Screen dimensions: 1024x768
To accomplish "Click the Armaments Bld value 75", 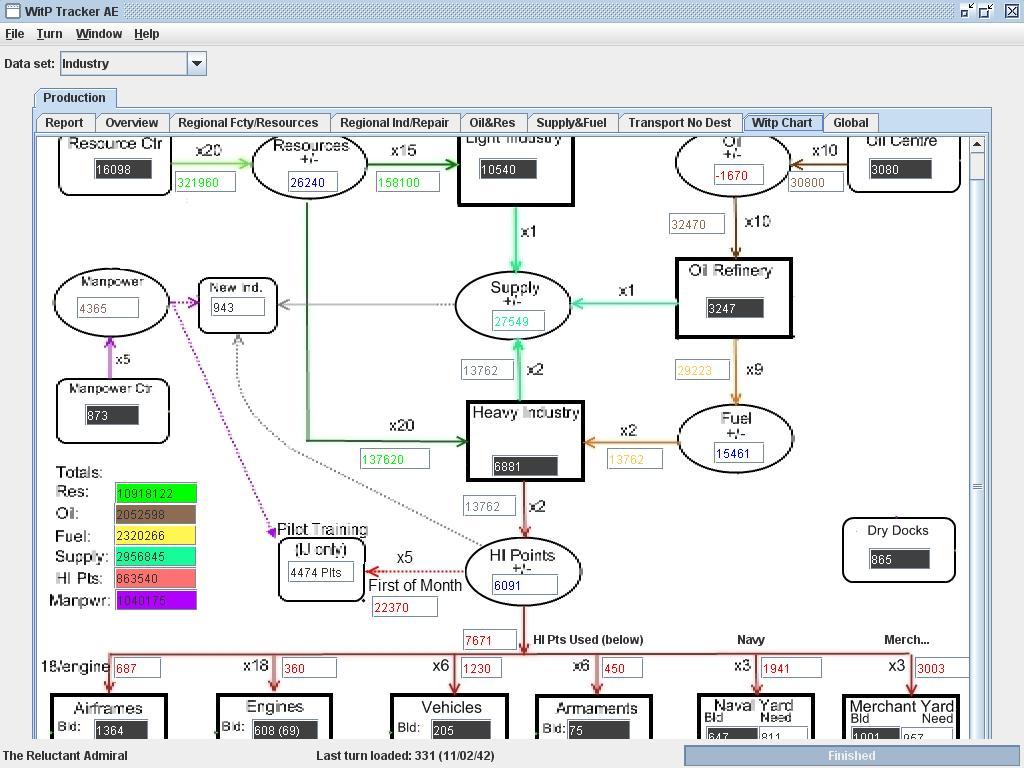I will [x=597, y=729].
